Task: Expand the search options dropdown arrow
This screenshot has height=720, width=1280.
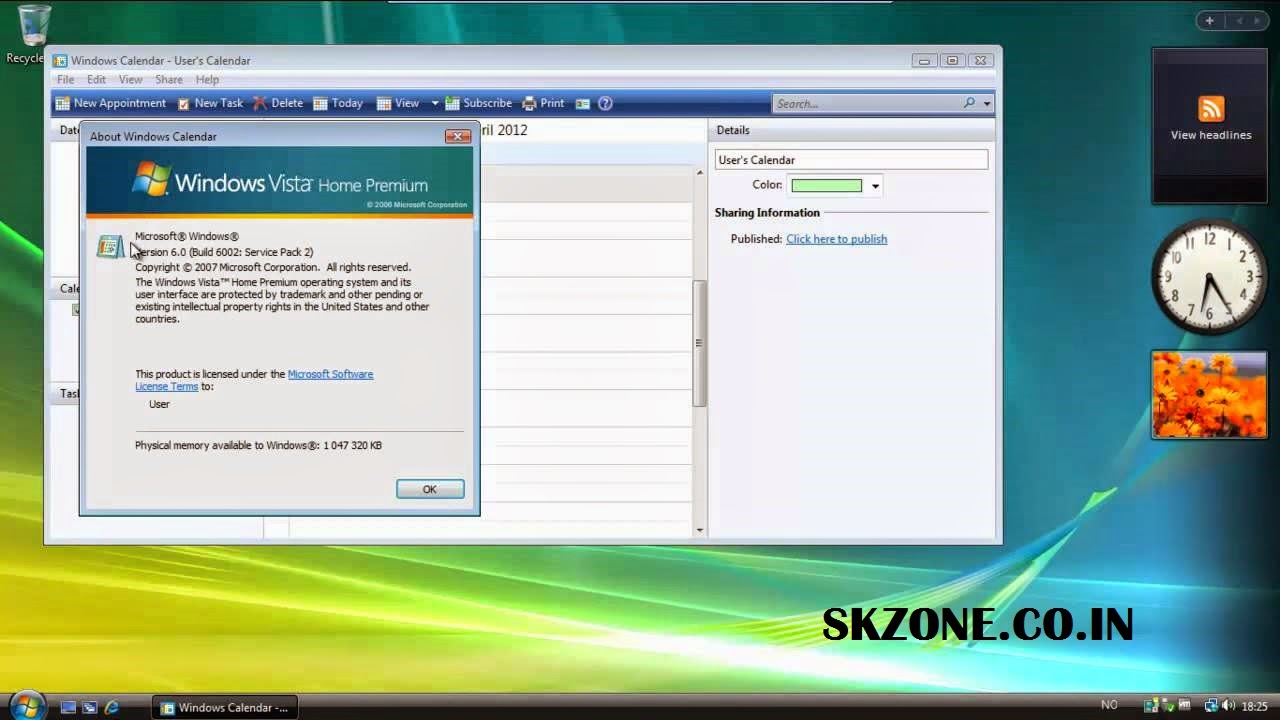Action: (987, 103)
